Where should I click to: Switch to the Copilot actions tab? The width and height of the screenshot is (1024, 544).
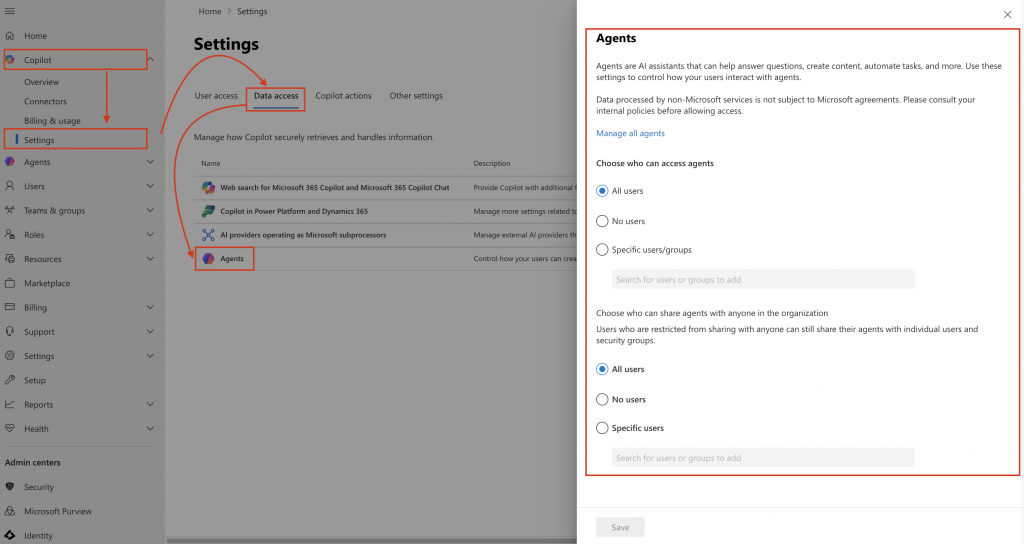pos(343,96)
